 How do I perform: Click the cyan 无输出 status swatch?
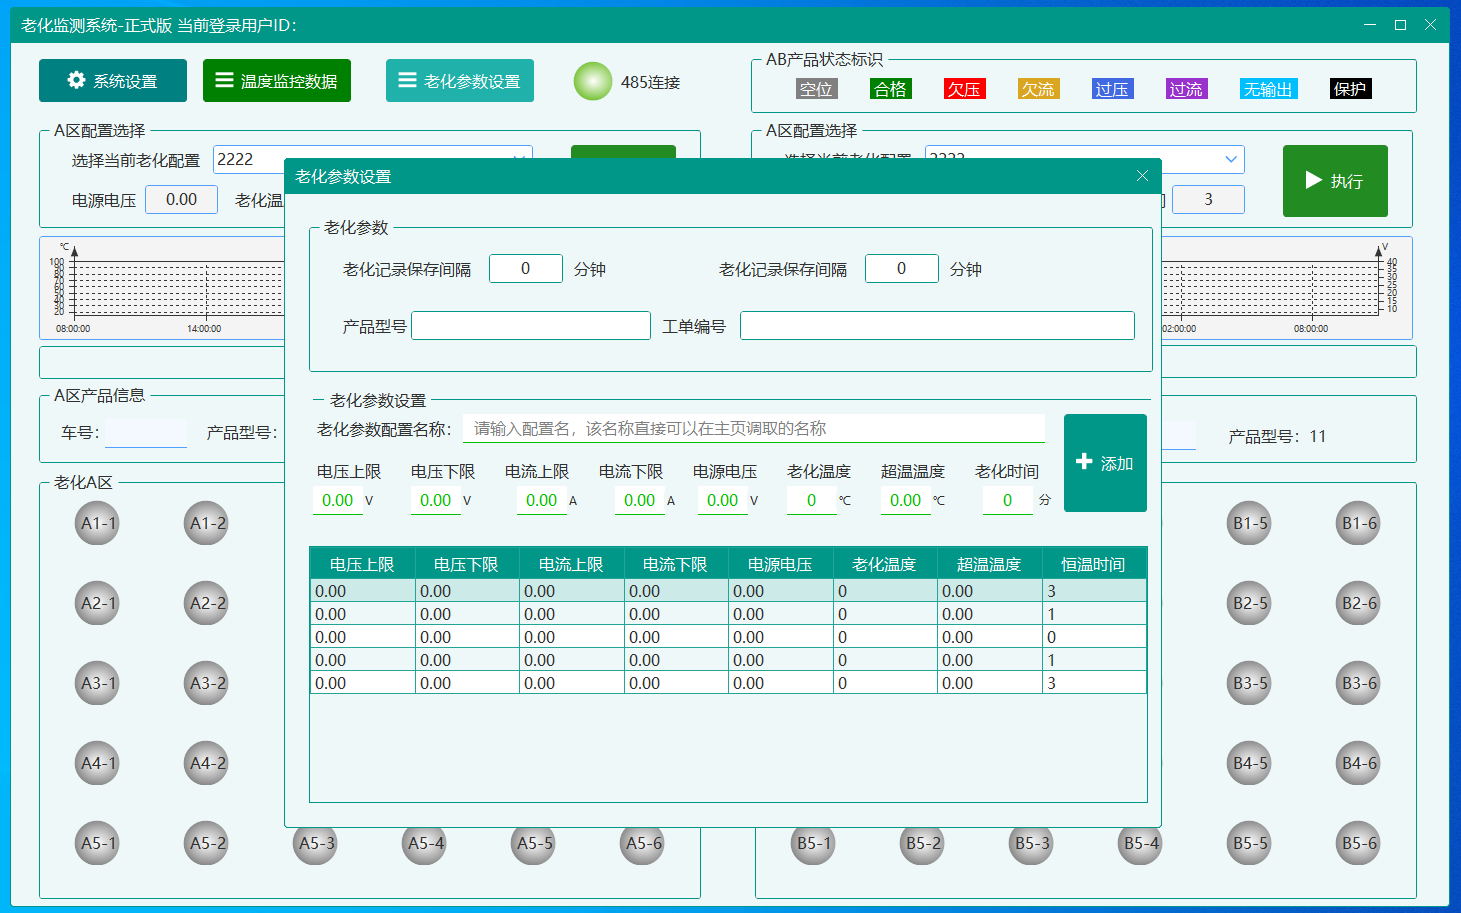(1268, 89)
